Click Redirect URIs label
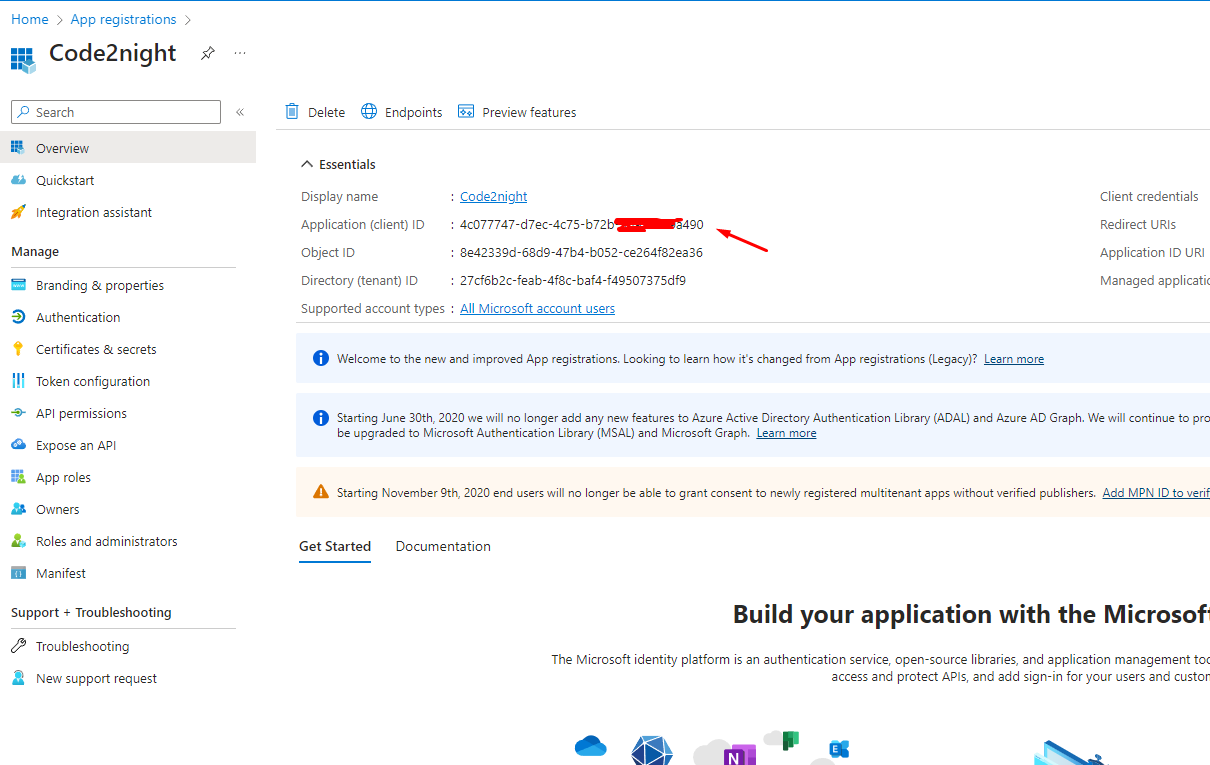 (1138, 225)
